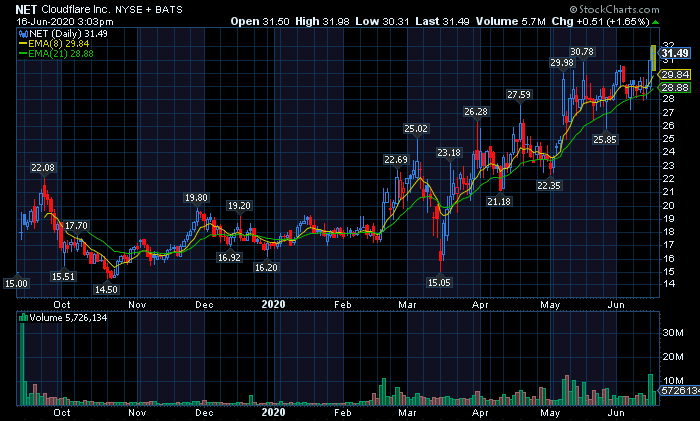Click the 16.20 low price label
This screenshot has height=421, width=700.
[x=266, y=268]
